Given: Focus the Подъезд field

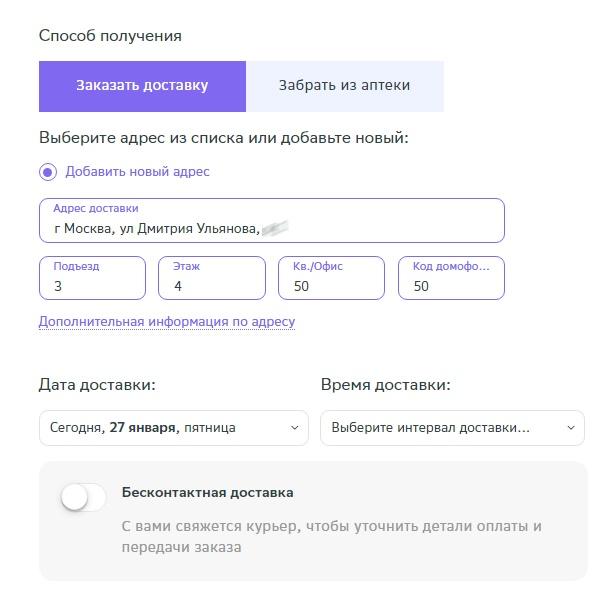Looking at the screenshot, I should click(x=93, y=278).
